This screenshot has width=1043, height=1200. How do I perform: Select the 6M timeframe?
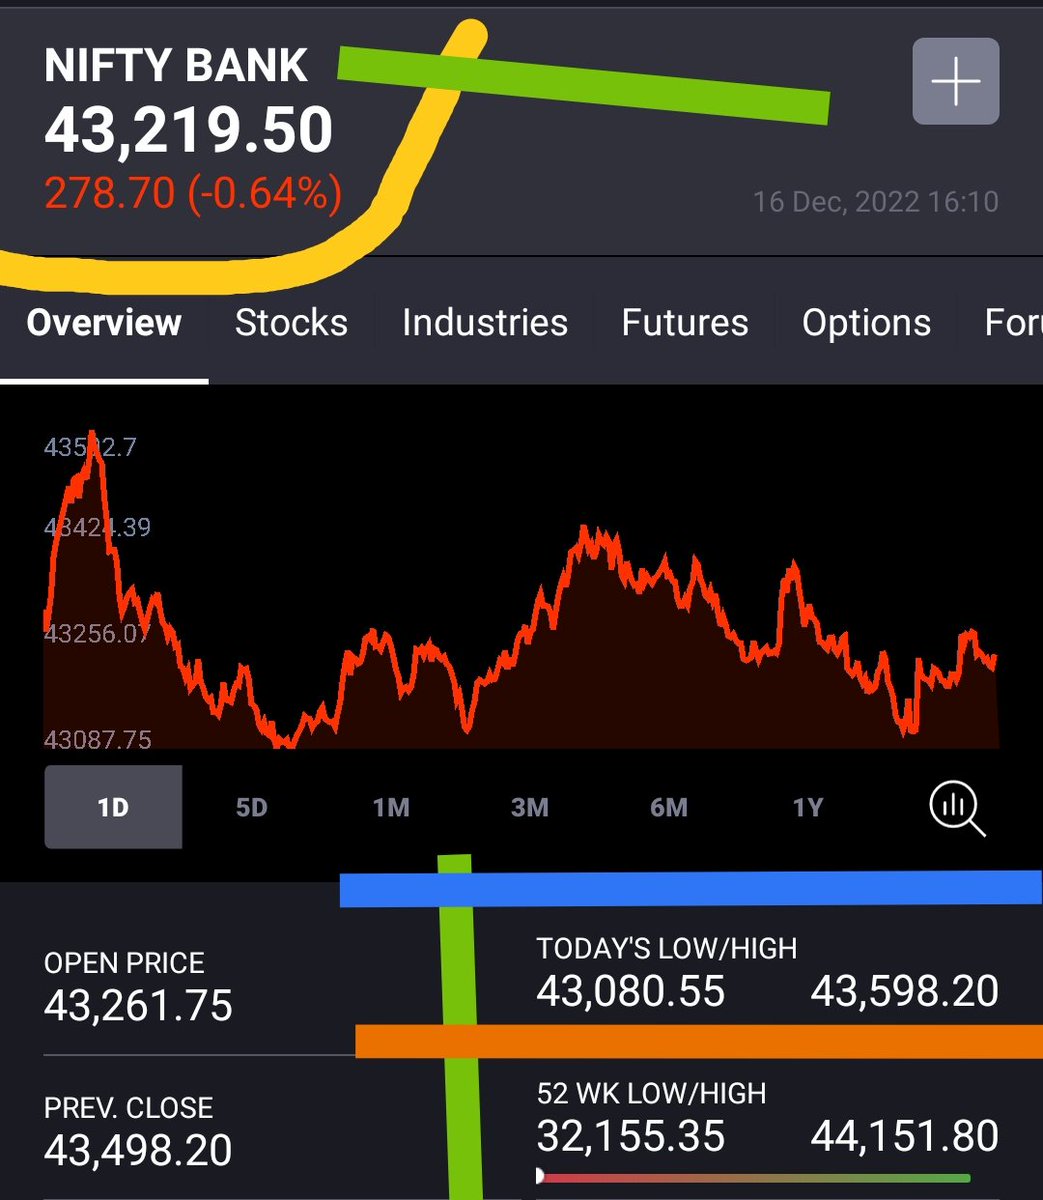coord(668,807)
